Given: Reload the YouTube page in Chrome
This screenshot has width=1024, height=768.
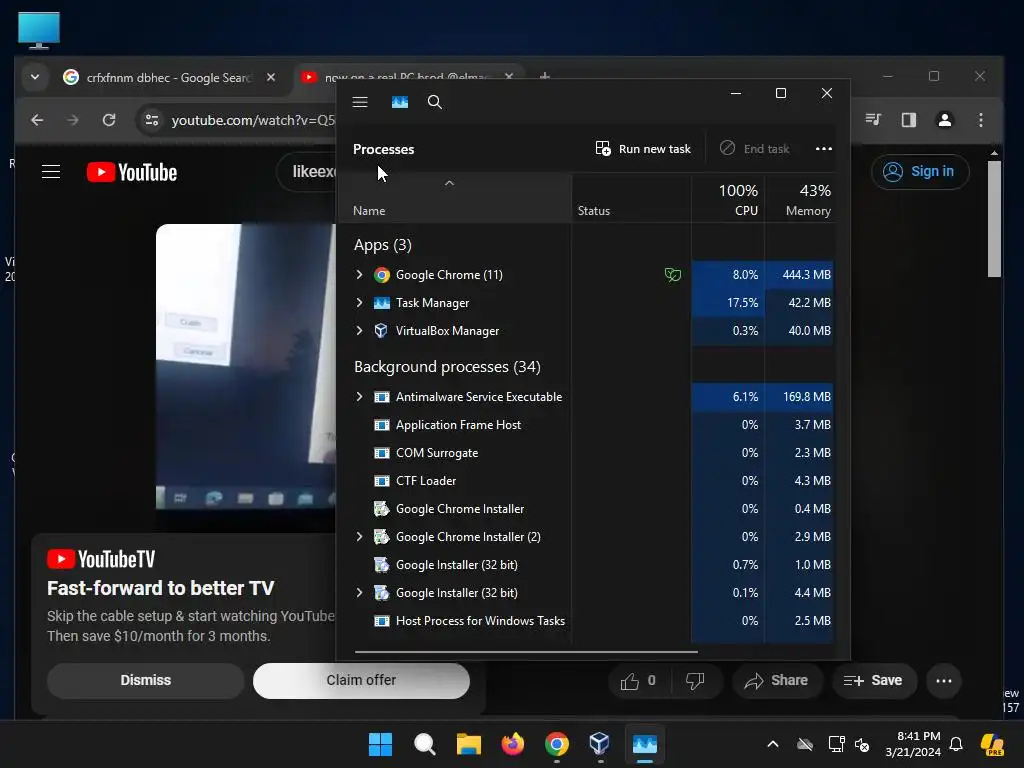Looking at the screenshot, I should point(109,120).
